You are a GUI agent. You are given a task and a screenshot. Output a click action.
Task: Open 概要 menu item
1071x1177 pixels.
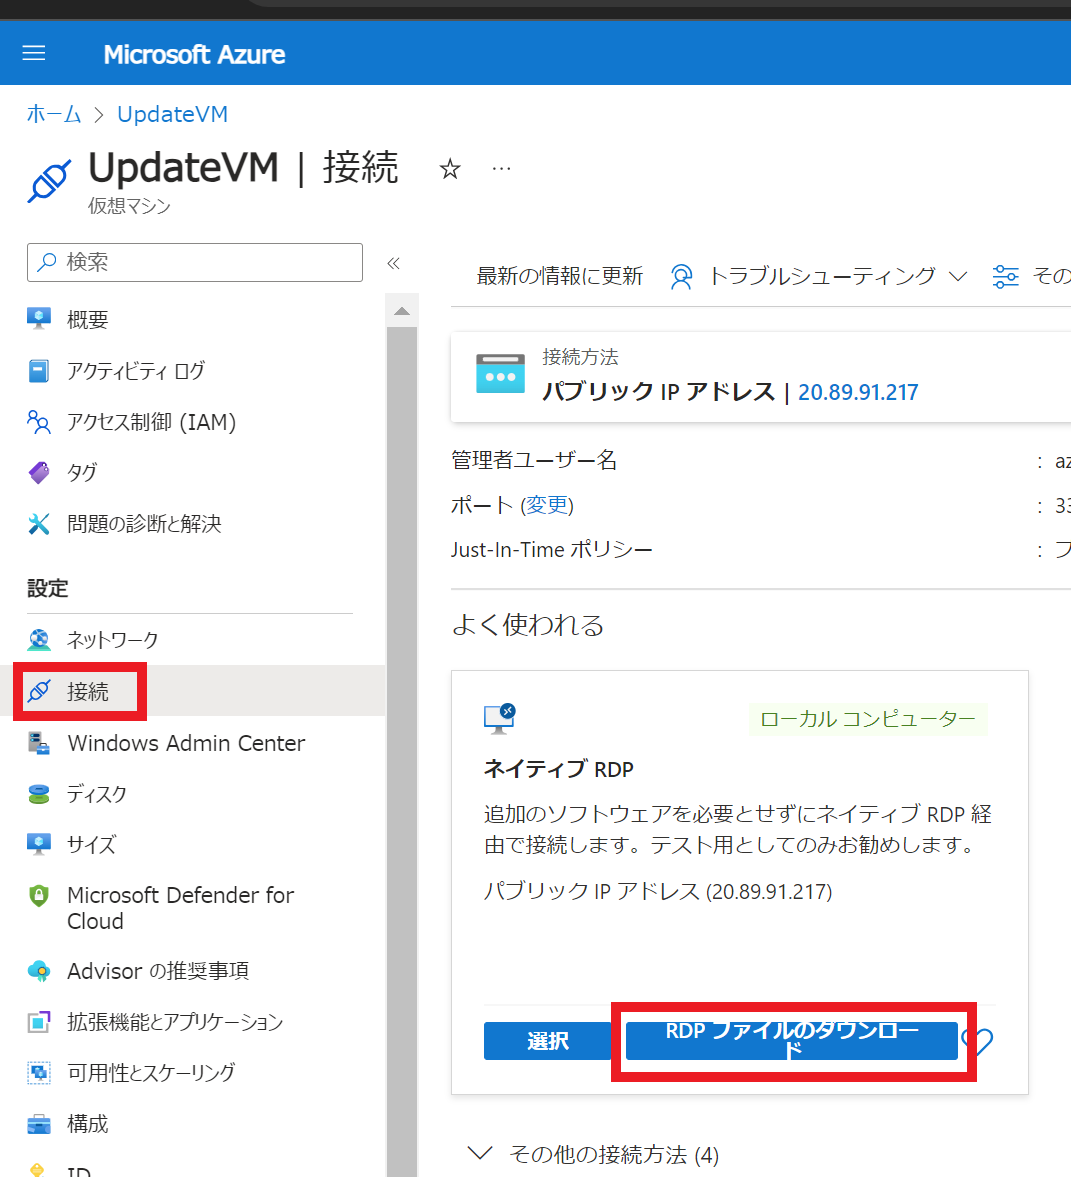[x=87, y=320]
